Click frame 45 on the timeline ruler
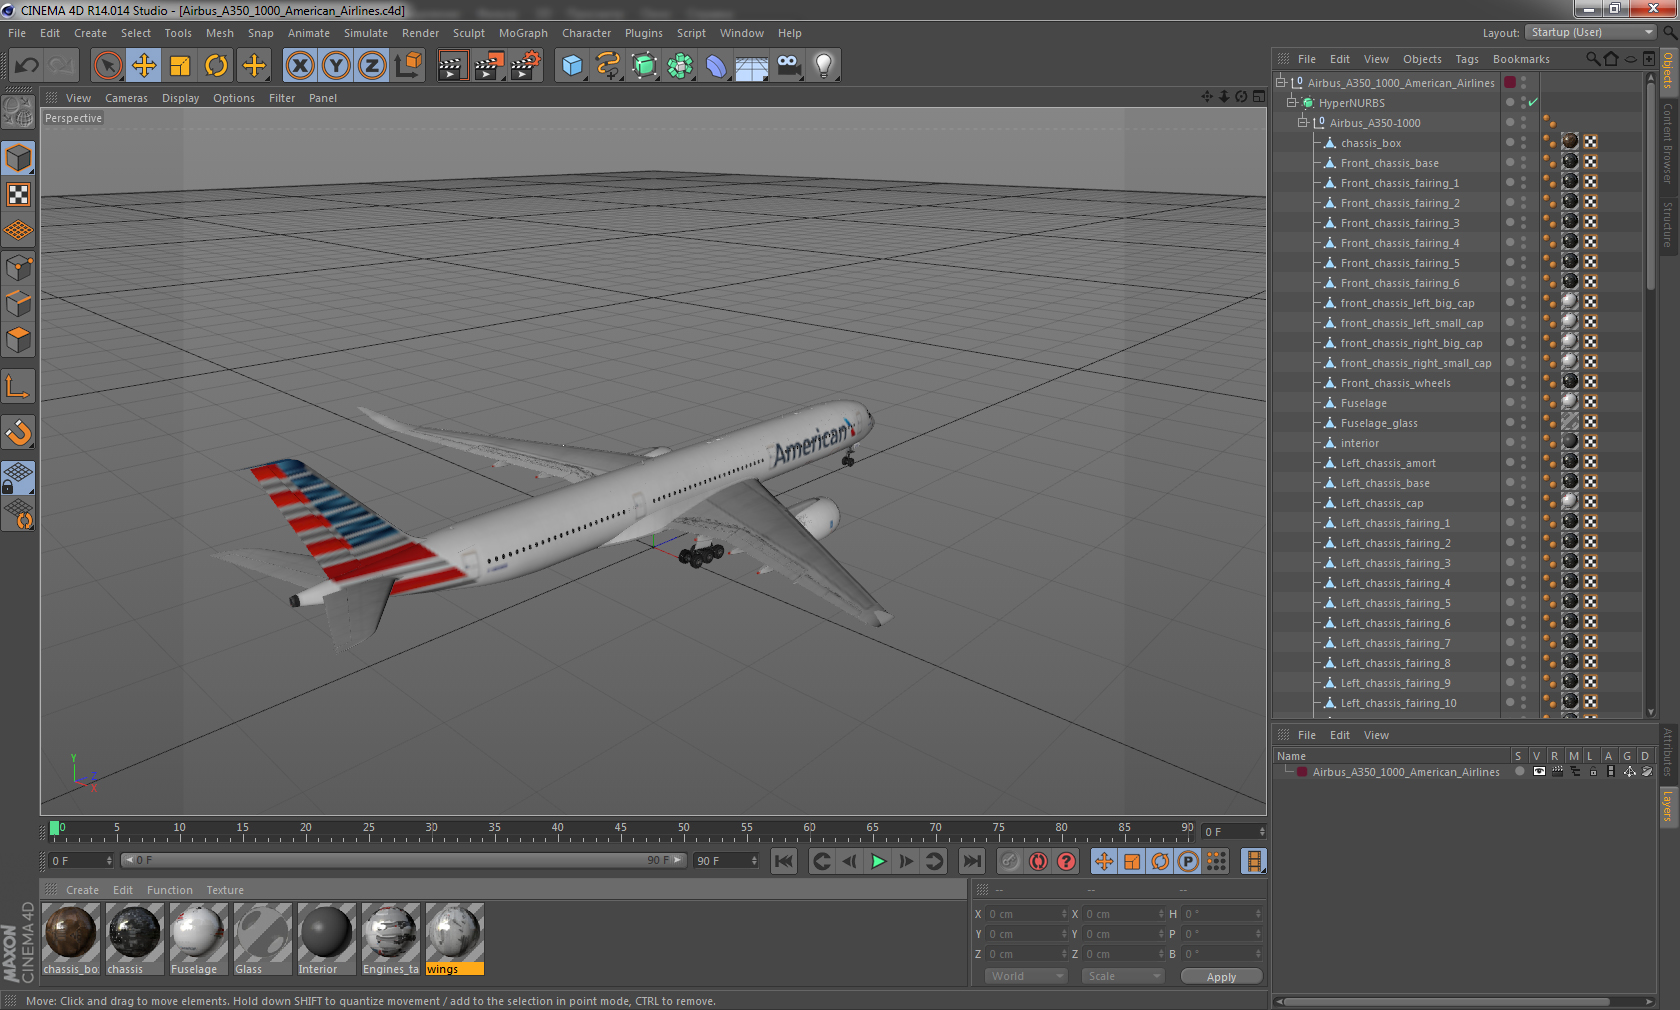The height and width of the screenshot is (1010, 1680). click(x=621, y=830)
